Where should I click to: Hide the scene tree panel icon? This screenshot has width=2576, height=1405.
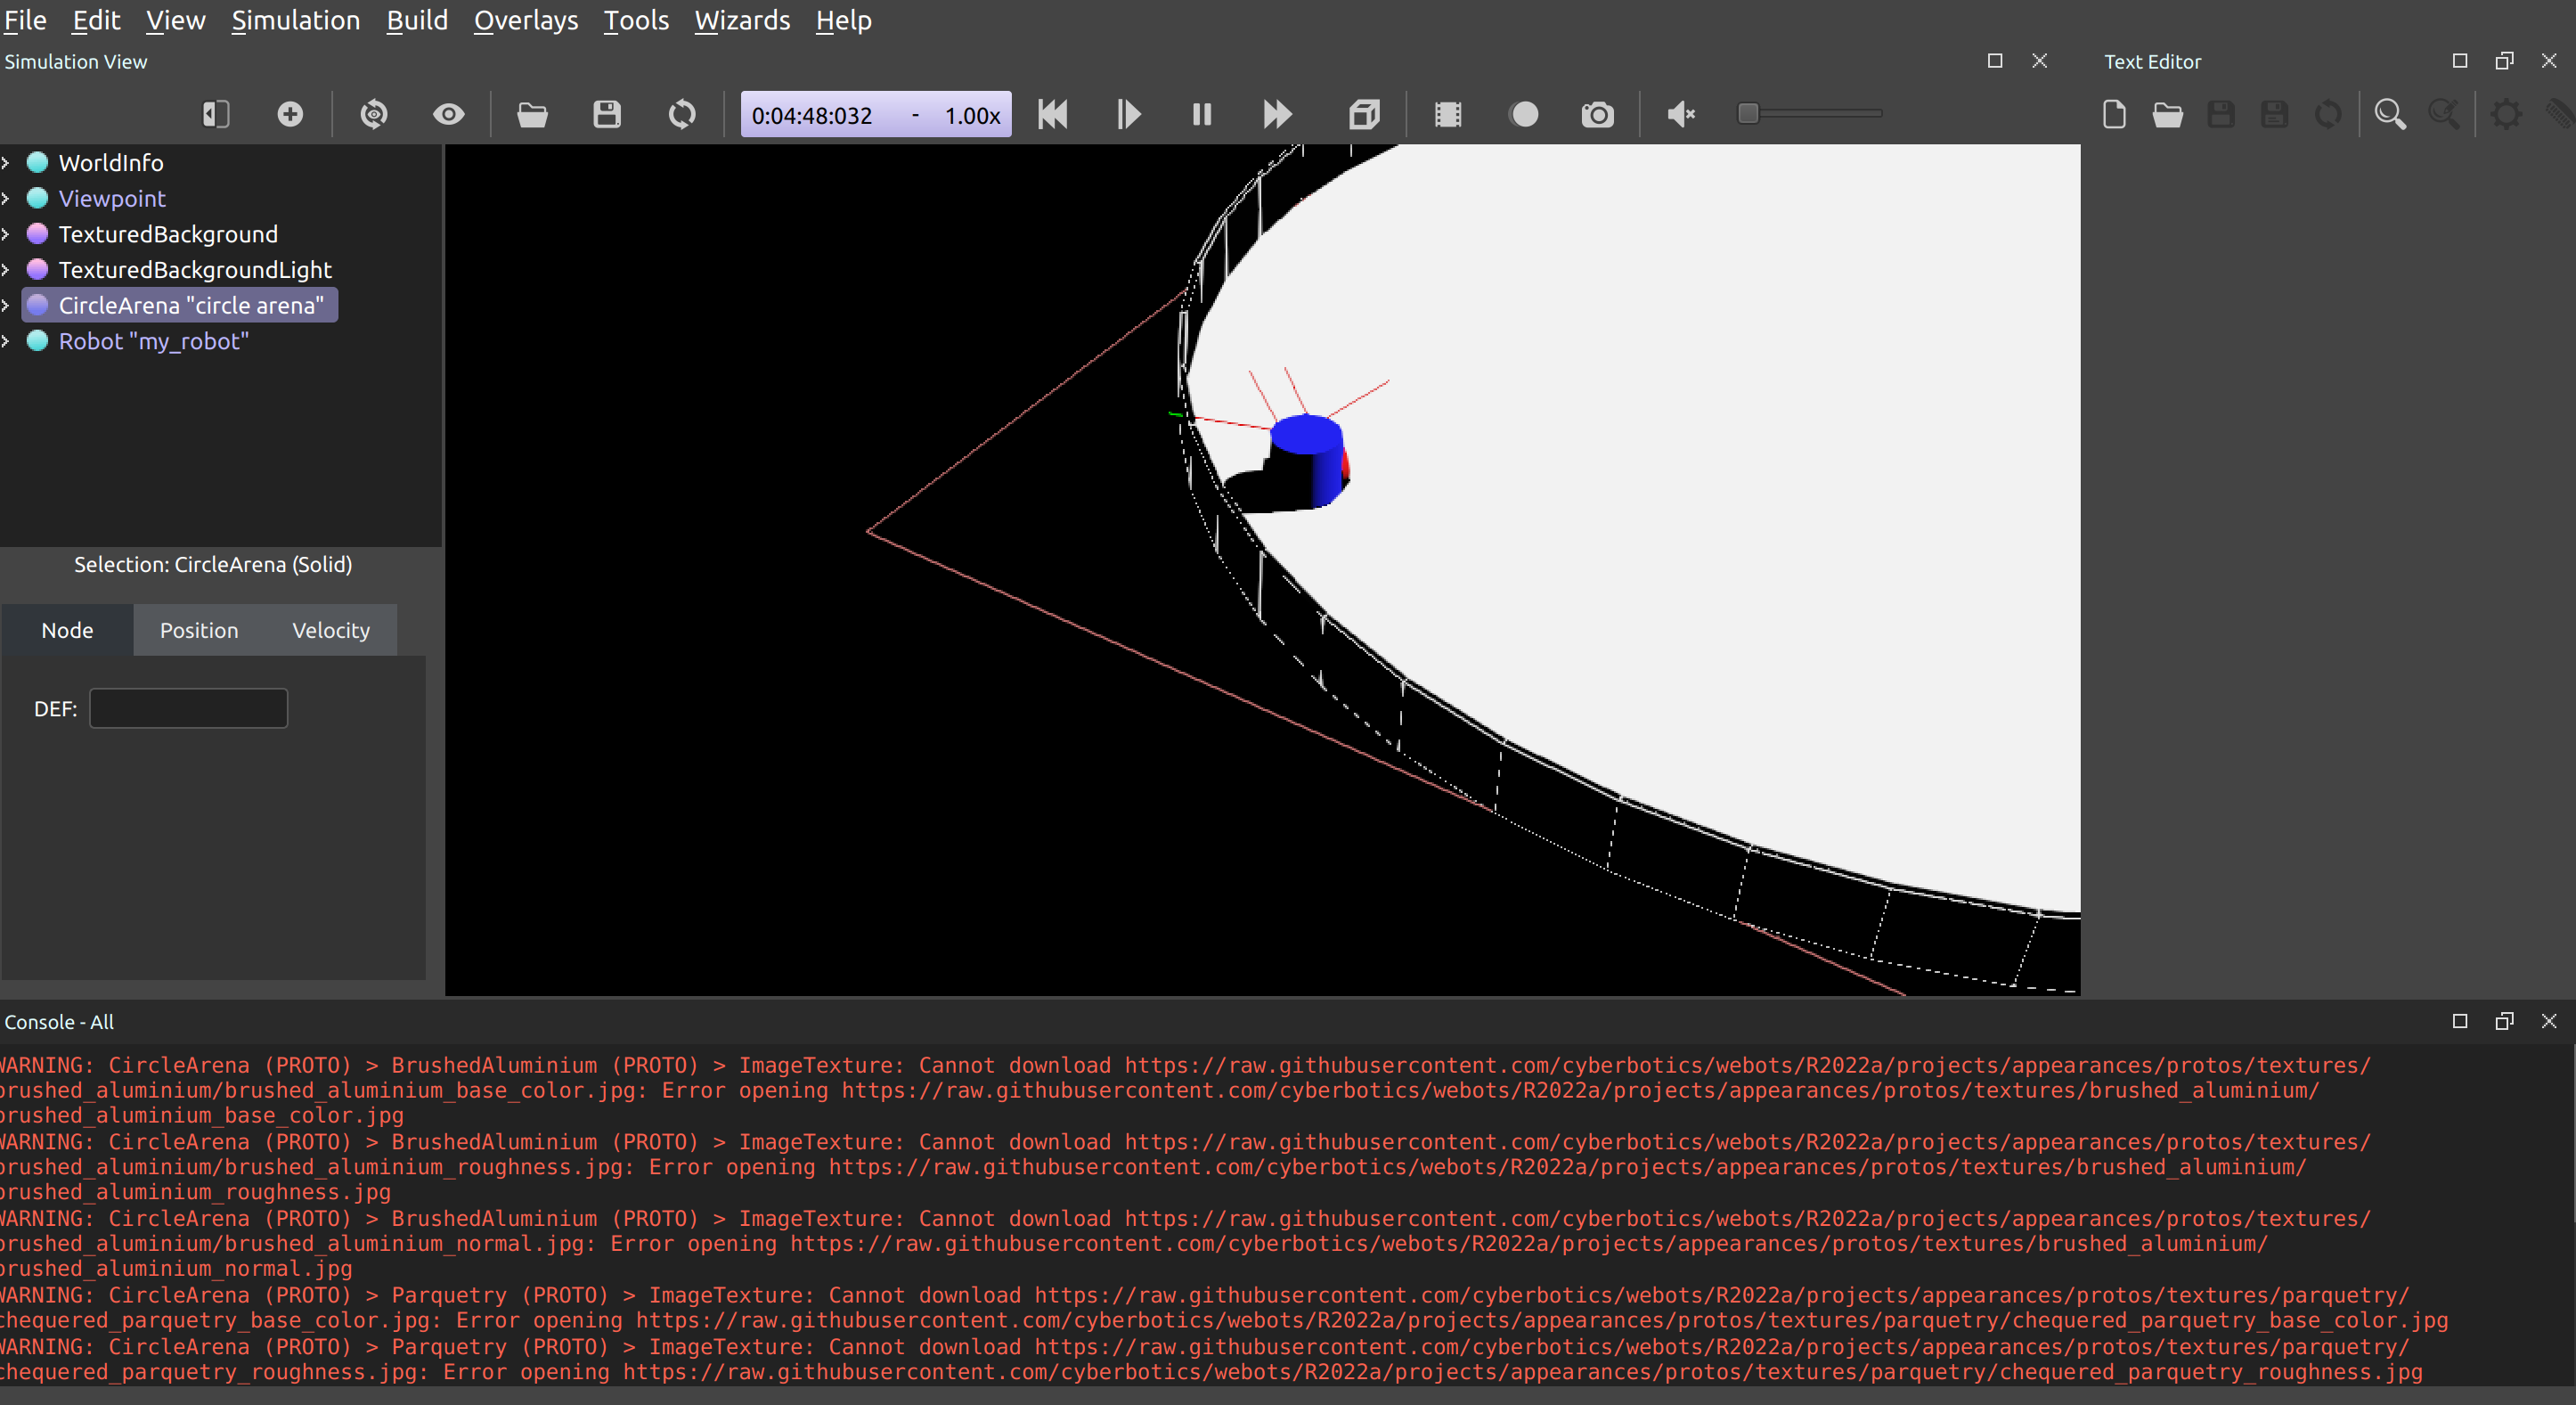[x=215, y=114]
